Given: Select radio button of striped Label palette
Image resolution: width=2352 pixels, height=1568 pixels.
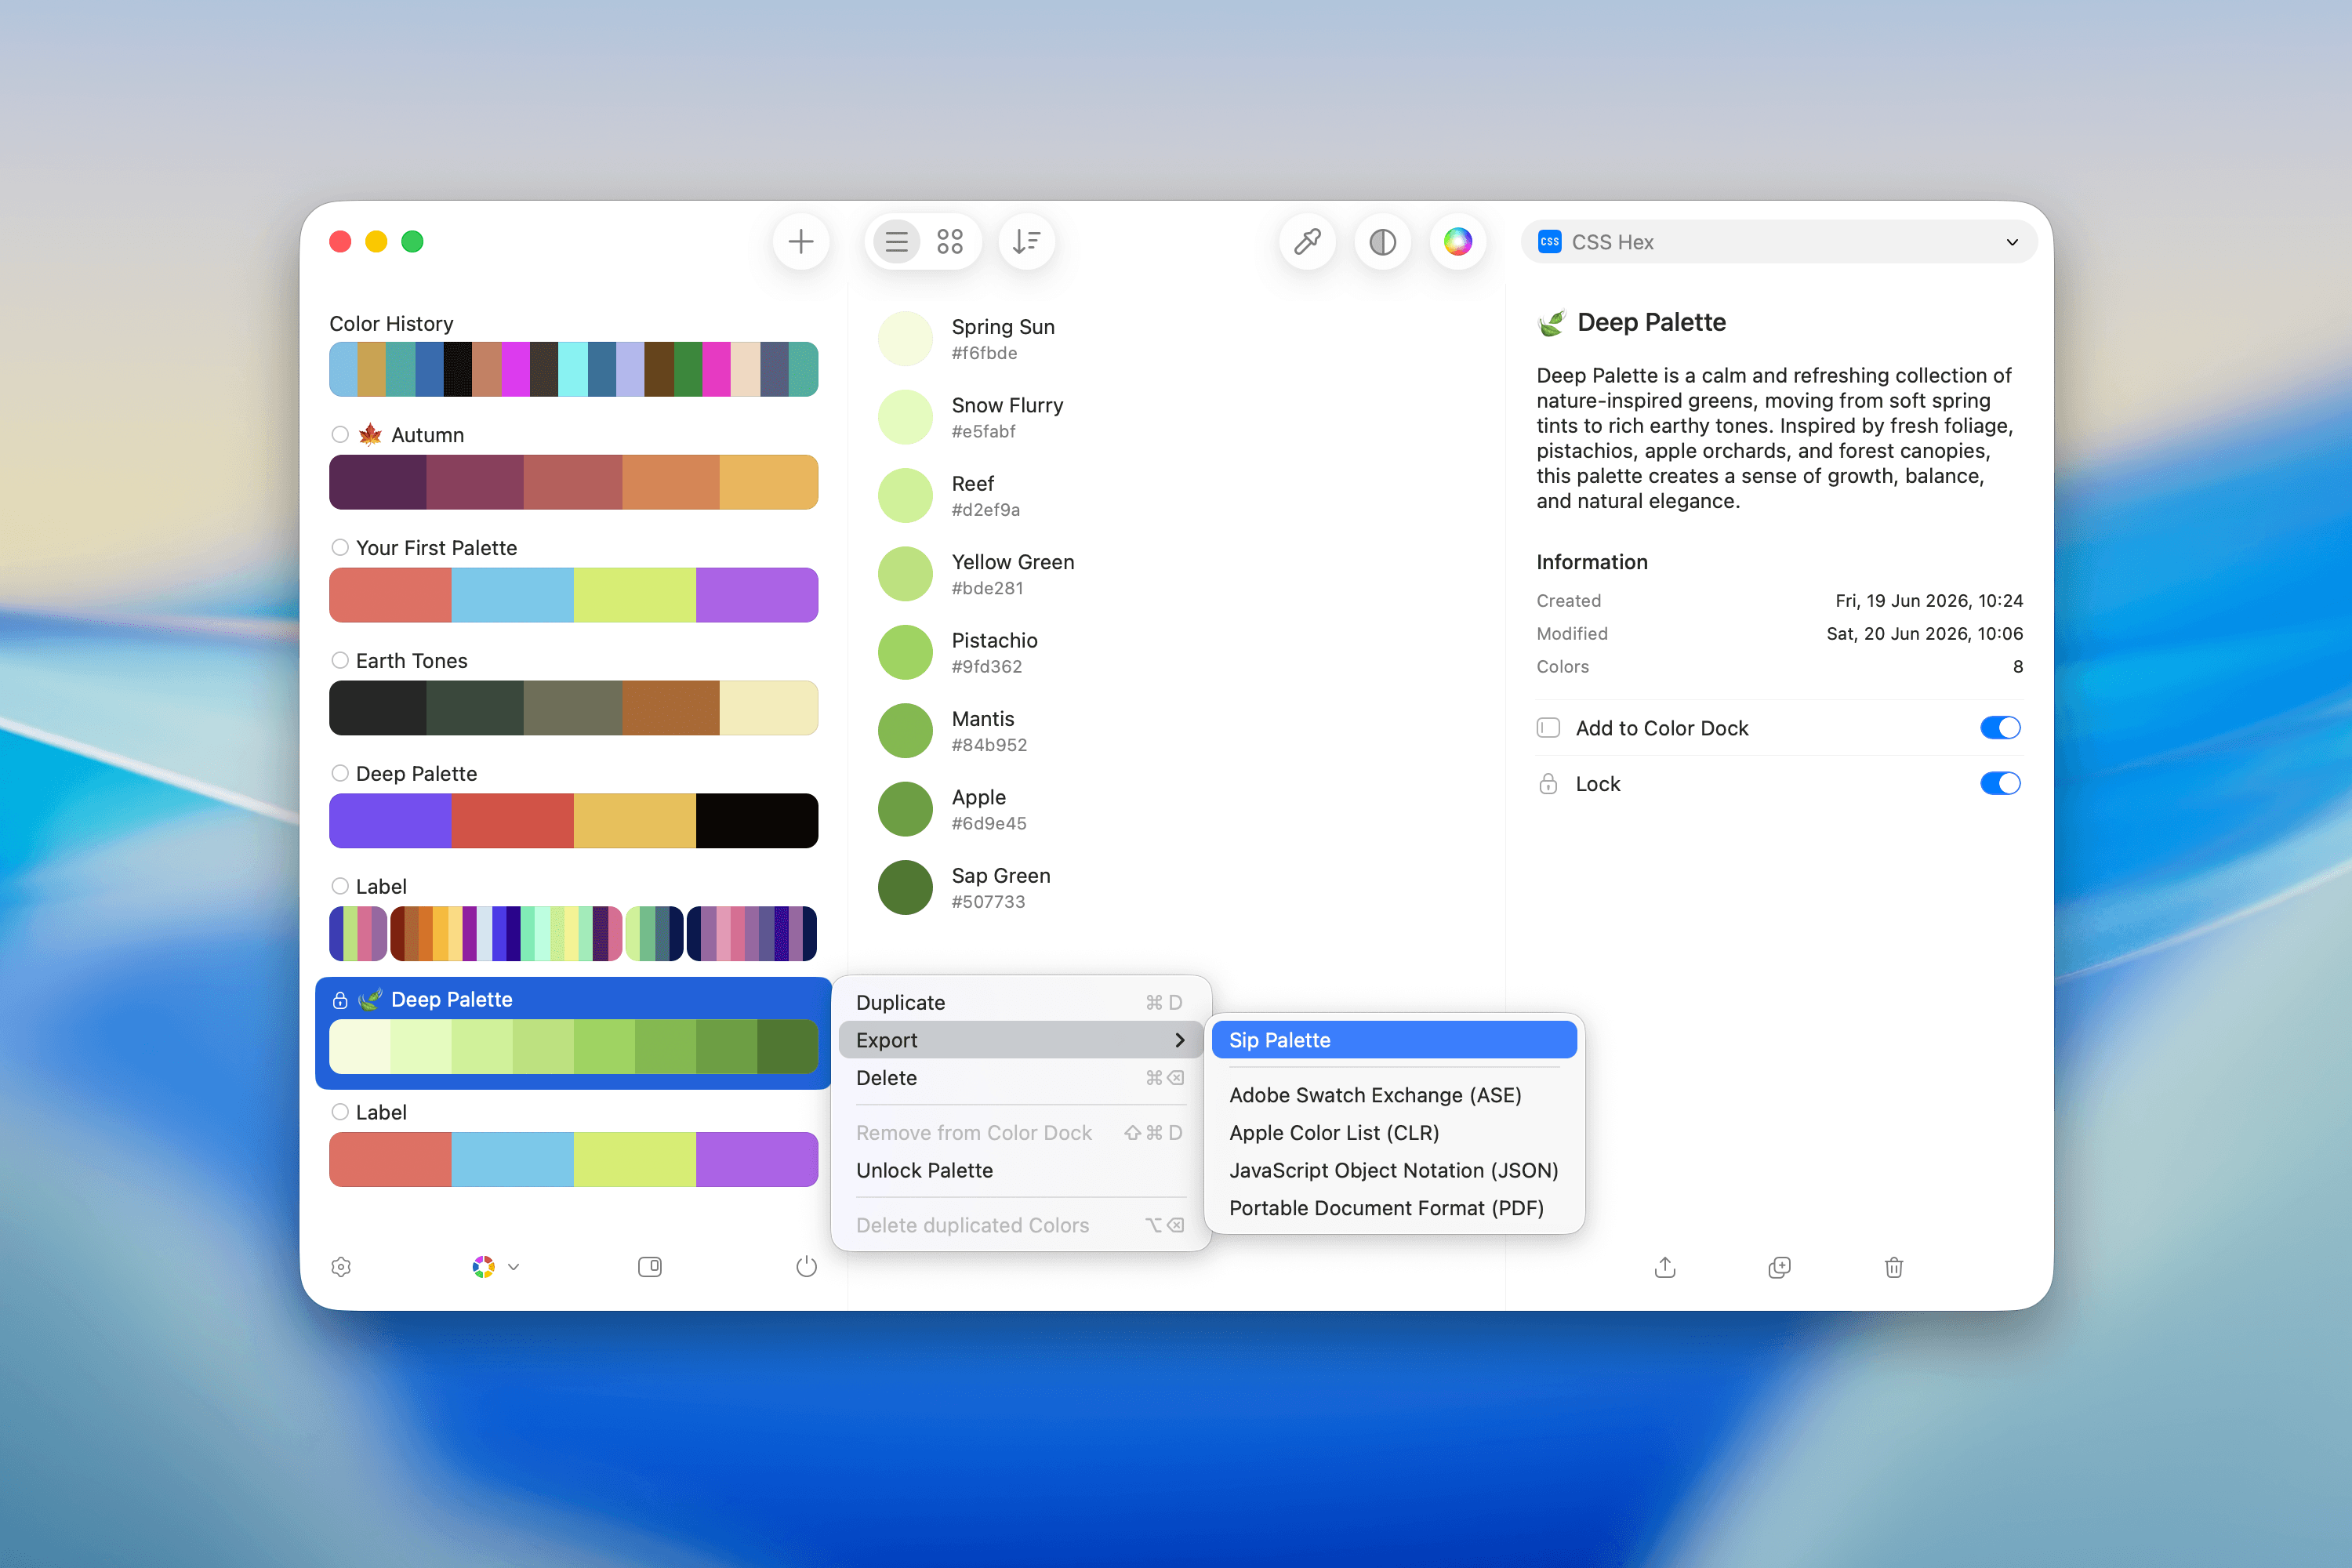Looking at the screenshot, I should (340, 886).
